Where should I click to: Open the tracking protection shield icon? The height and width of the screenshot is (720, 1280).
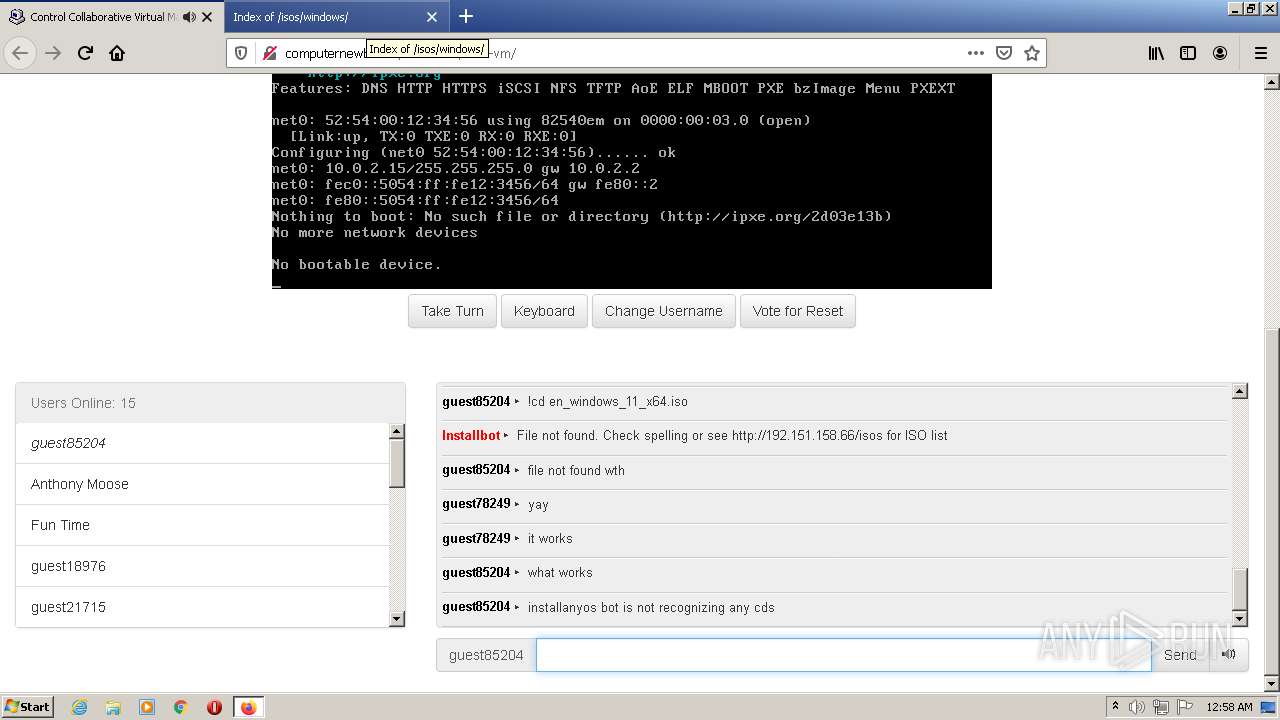click(x=241, y=53)
